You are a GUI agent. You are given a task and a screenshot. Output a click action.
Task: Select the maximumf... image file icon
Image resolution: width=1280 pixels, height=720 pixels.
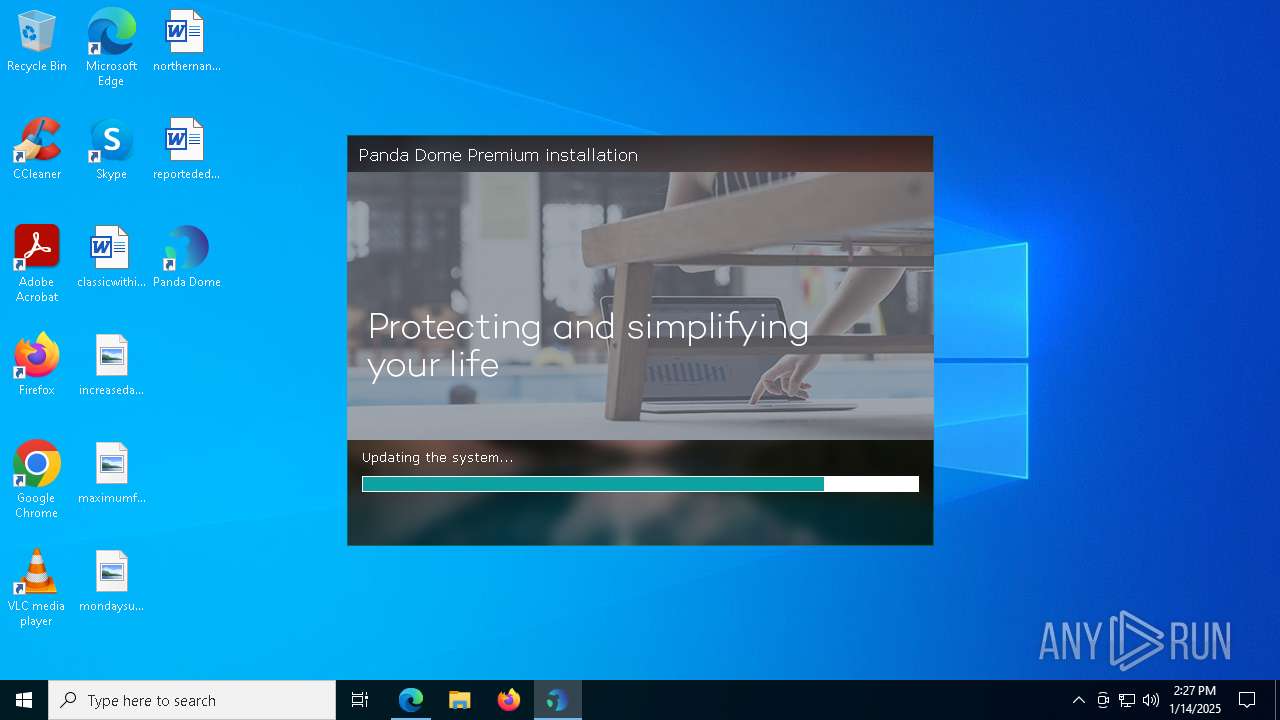111,474
